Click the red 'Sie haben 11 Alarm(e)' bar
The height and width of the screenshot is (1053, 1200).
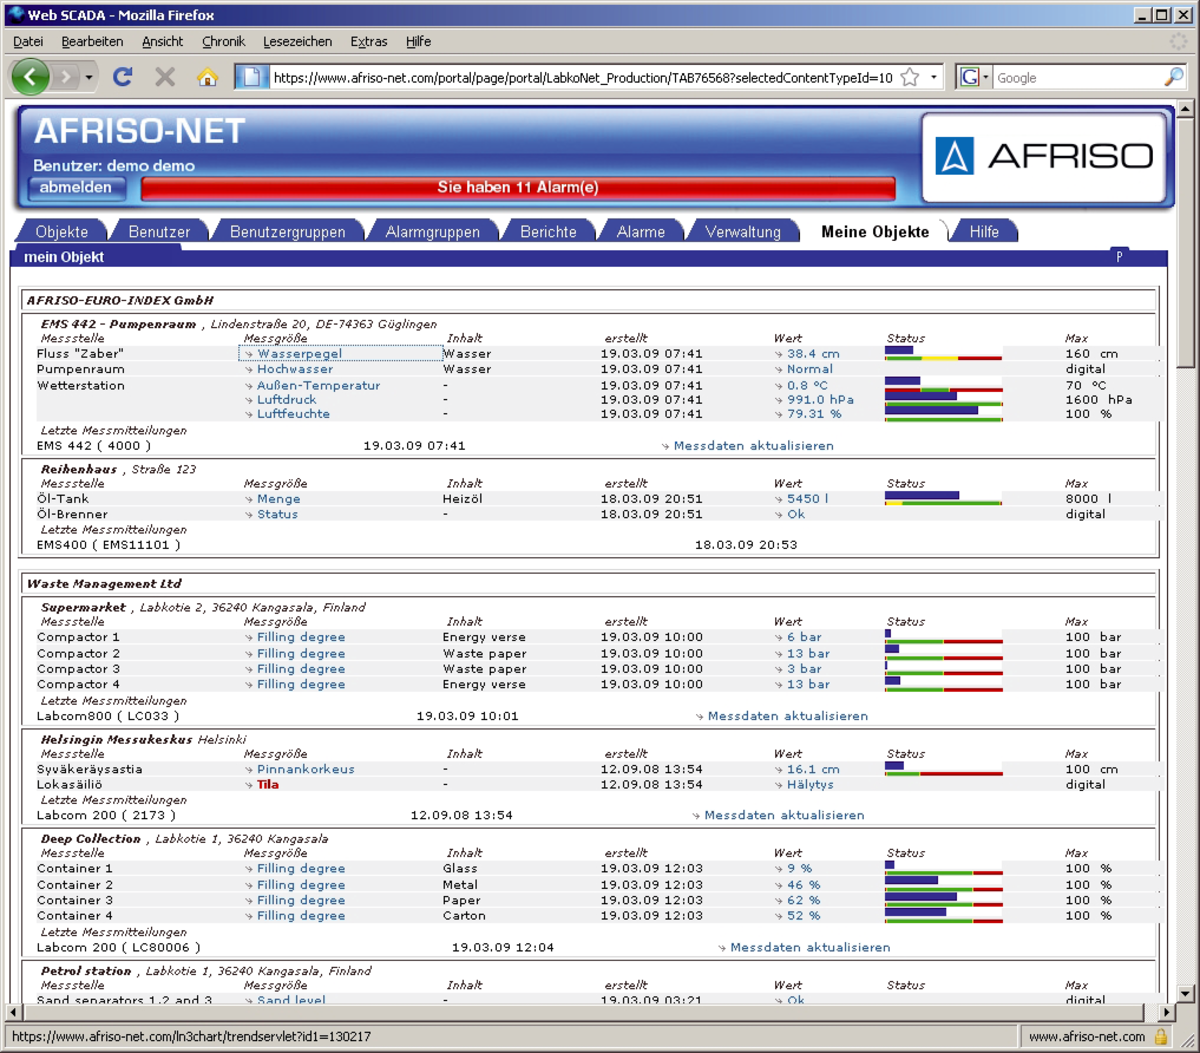click(518, 188)
